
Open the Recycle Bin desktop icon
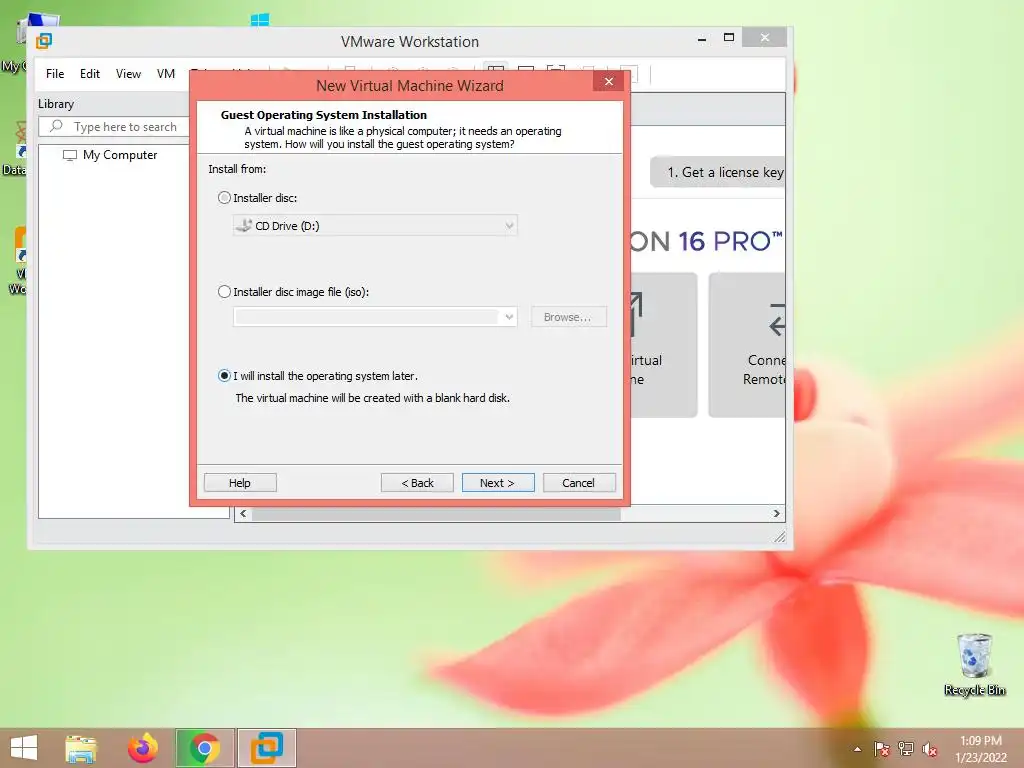click(x=974, y=664)
